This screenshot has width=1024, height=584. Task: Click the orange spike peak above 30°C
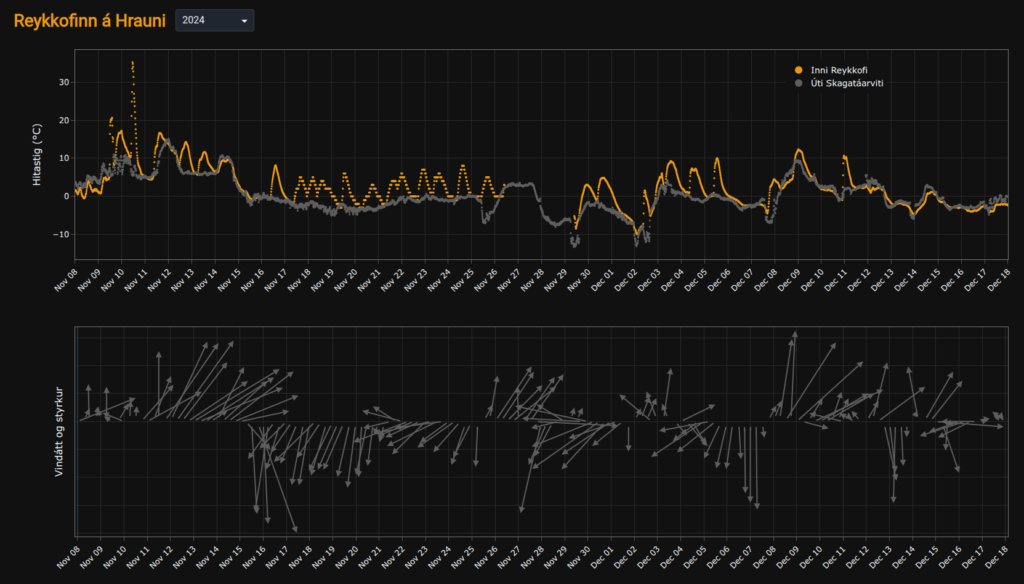click(132, 63)
